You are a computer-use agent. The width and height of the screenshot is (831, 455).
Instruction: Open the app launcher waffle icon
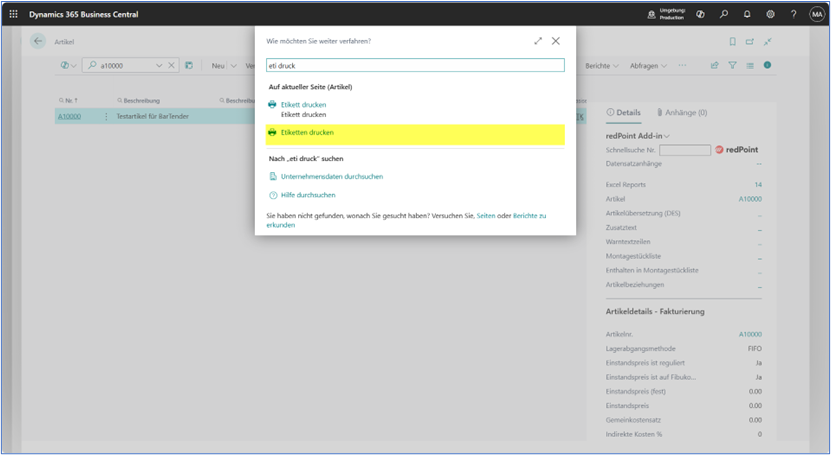pyautogui.click(x=13, y=14)
